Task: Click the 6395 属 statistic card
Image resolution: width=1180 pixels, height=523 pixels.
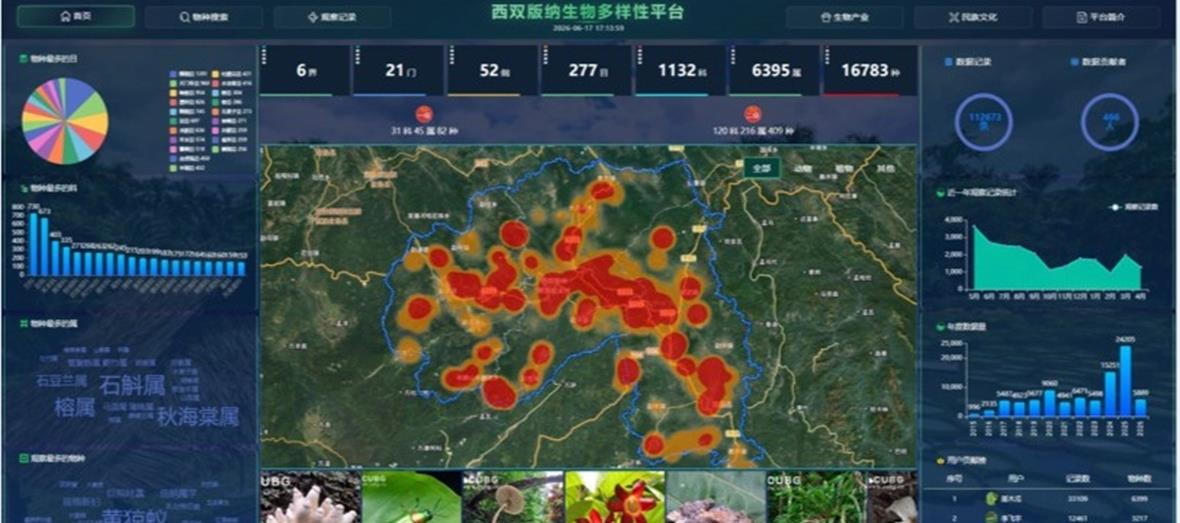Action: (x=775, y=71)
